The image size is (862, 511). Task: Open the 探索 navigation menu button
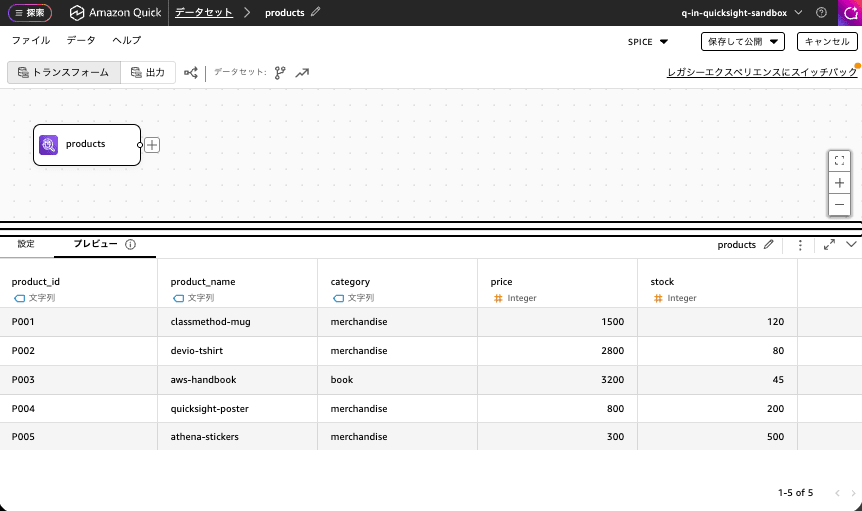coord(30,13)
